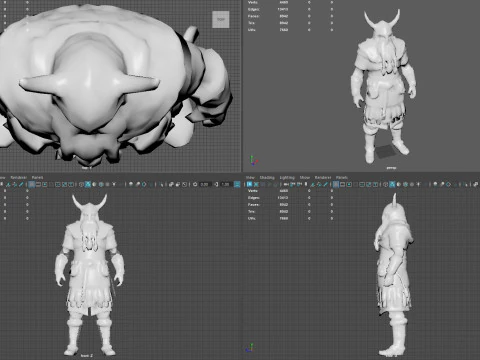Click the Edges label in perspective view HUD

[254, 9]
